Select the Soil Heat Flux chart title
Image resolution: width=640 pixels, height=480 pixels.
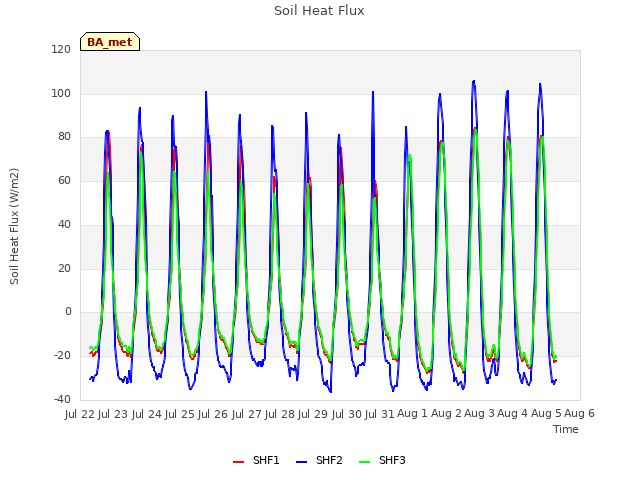319,10
